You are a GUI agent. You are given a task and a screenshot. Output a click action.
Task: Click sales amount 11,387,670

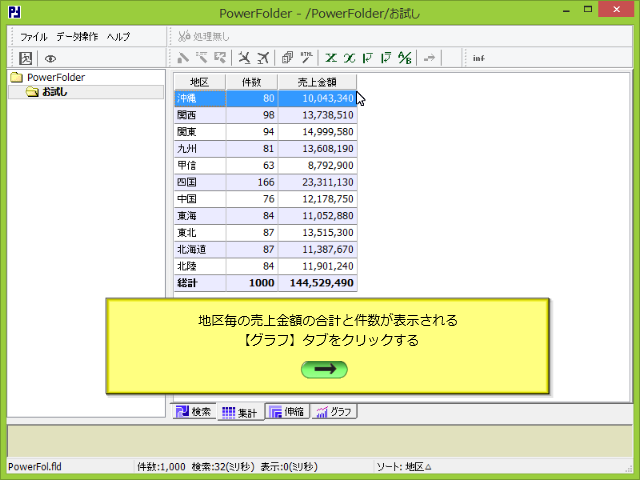click(318, 249)
